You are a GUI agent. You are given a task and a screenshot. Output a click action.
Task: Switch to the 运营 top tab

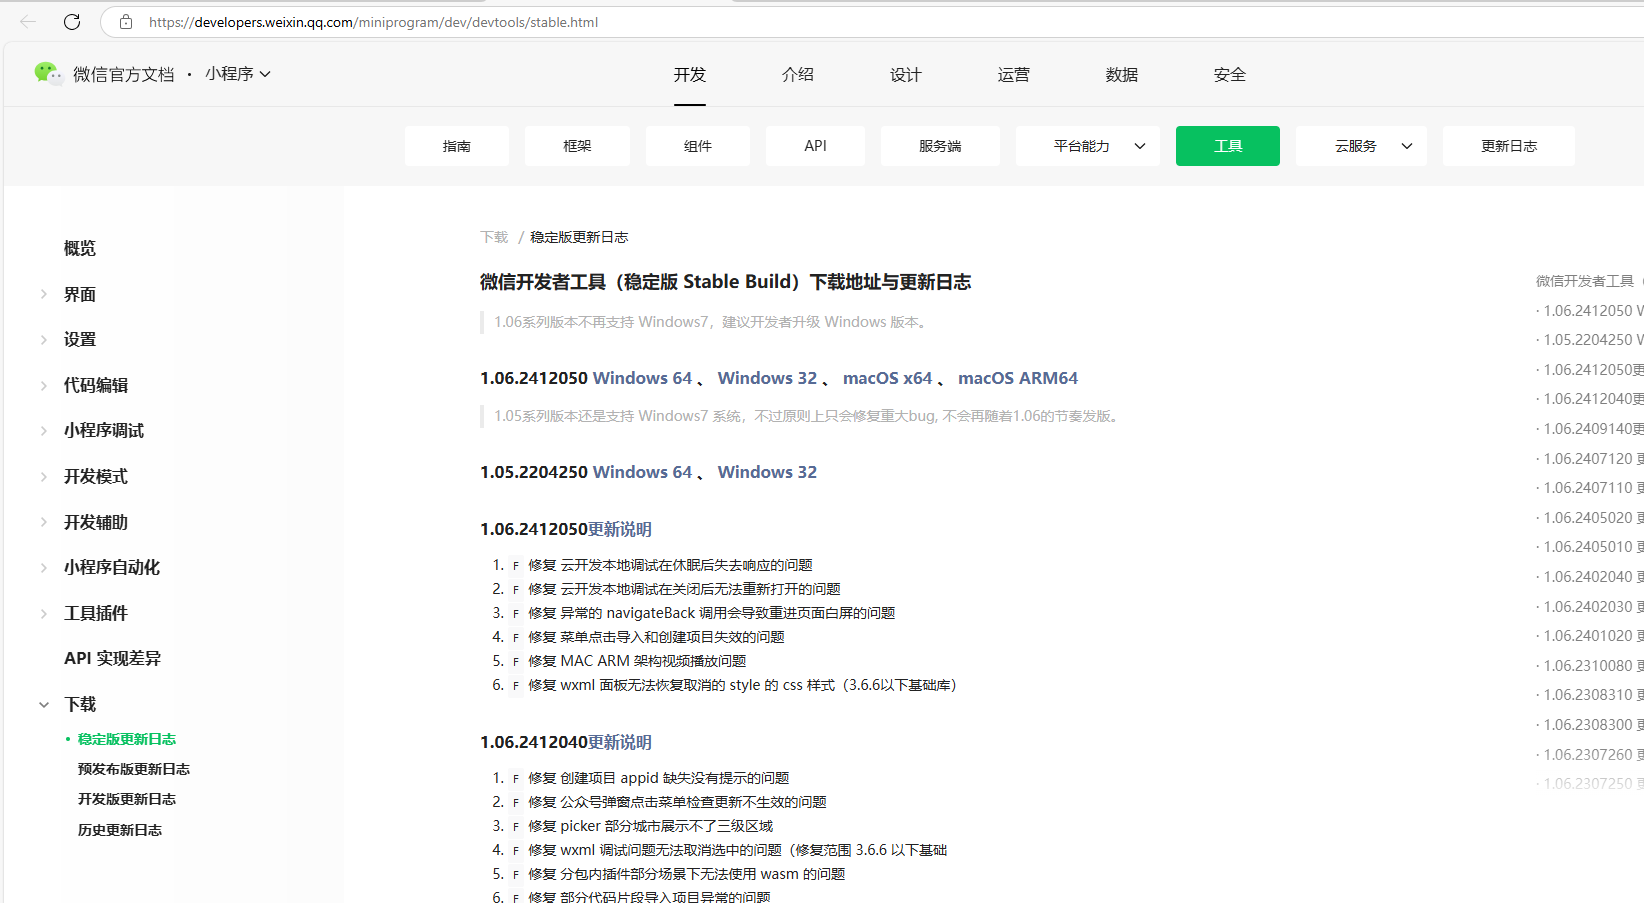[x=1014, y=75]
